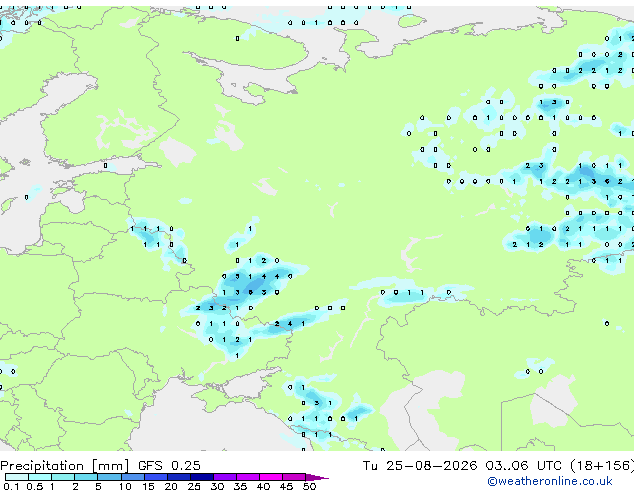Click the 35–40 mm magenta swatch

pos(247,477)
